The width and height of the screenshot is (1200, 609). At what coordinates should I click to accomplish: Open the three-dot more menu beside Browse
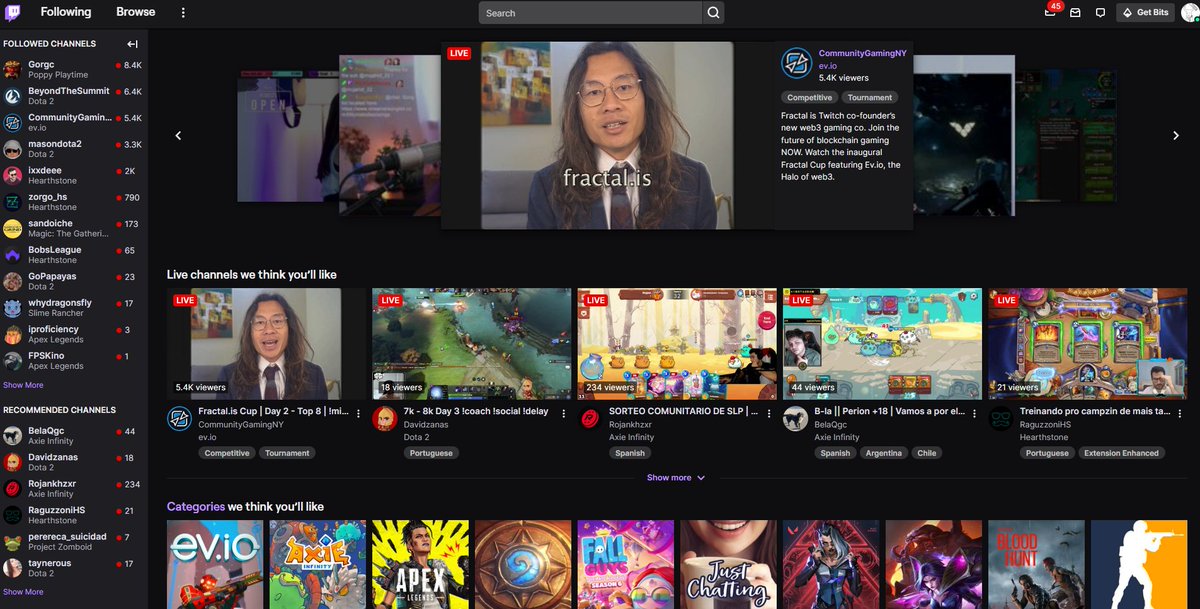coord(183,13)
